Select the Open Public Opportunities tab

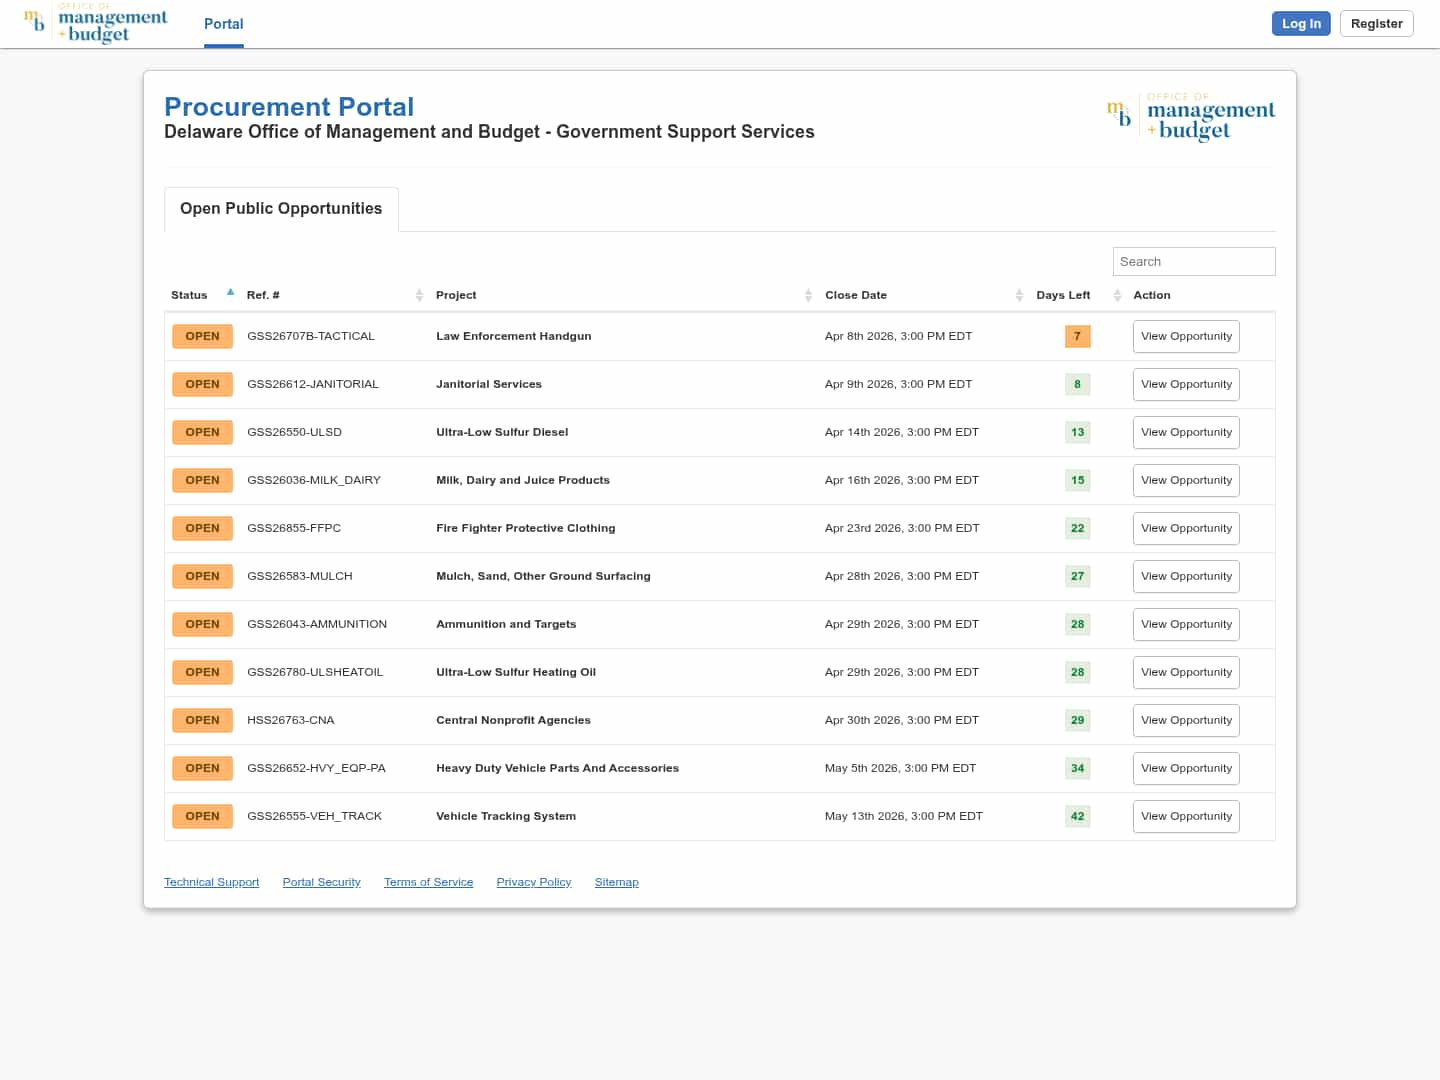coord(281,209)
